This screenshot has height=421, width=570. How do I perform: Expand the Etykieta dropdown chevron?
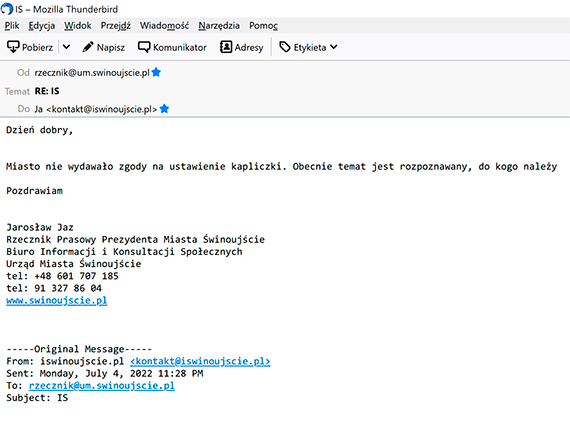pyautogui.click(x=334, y=47)
